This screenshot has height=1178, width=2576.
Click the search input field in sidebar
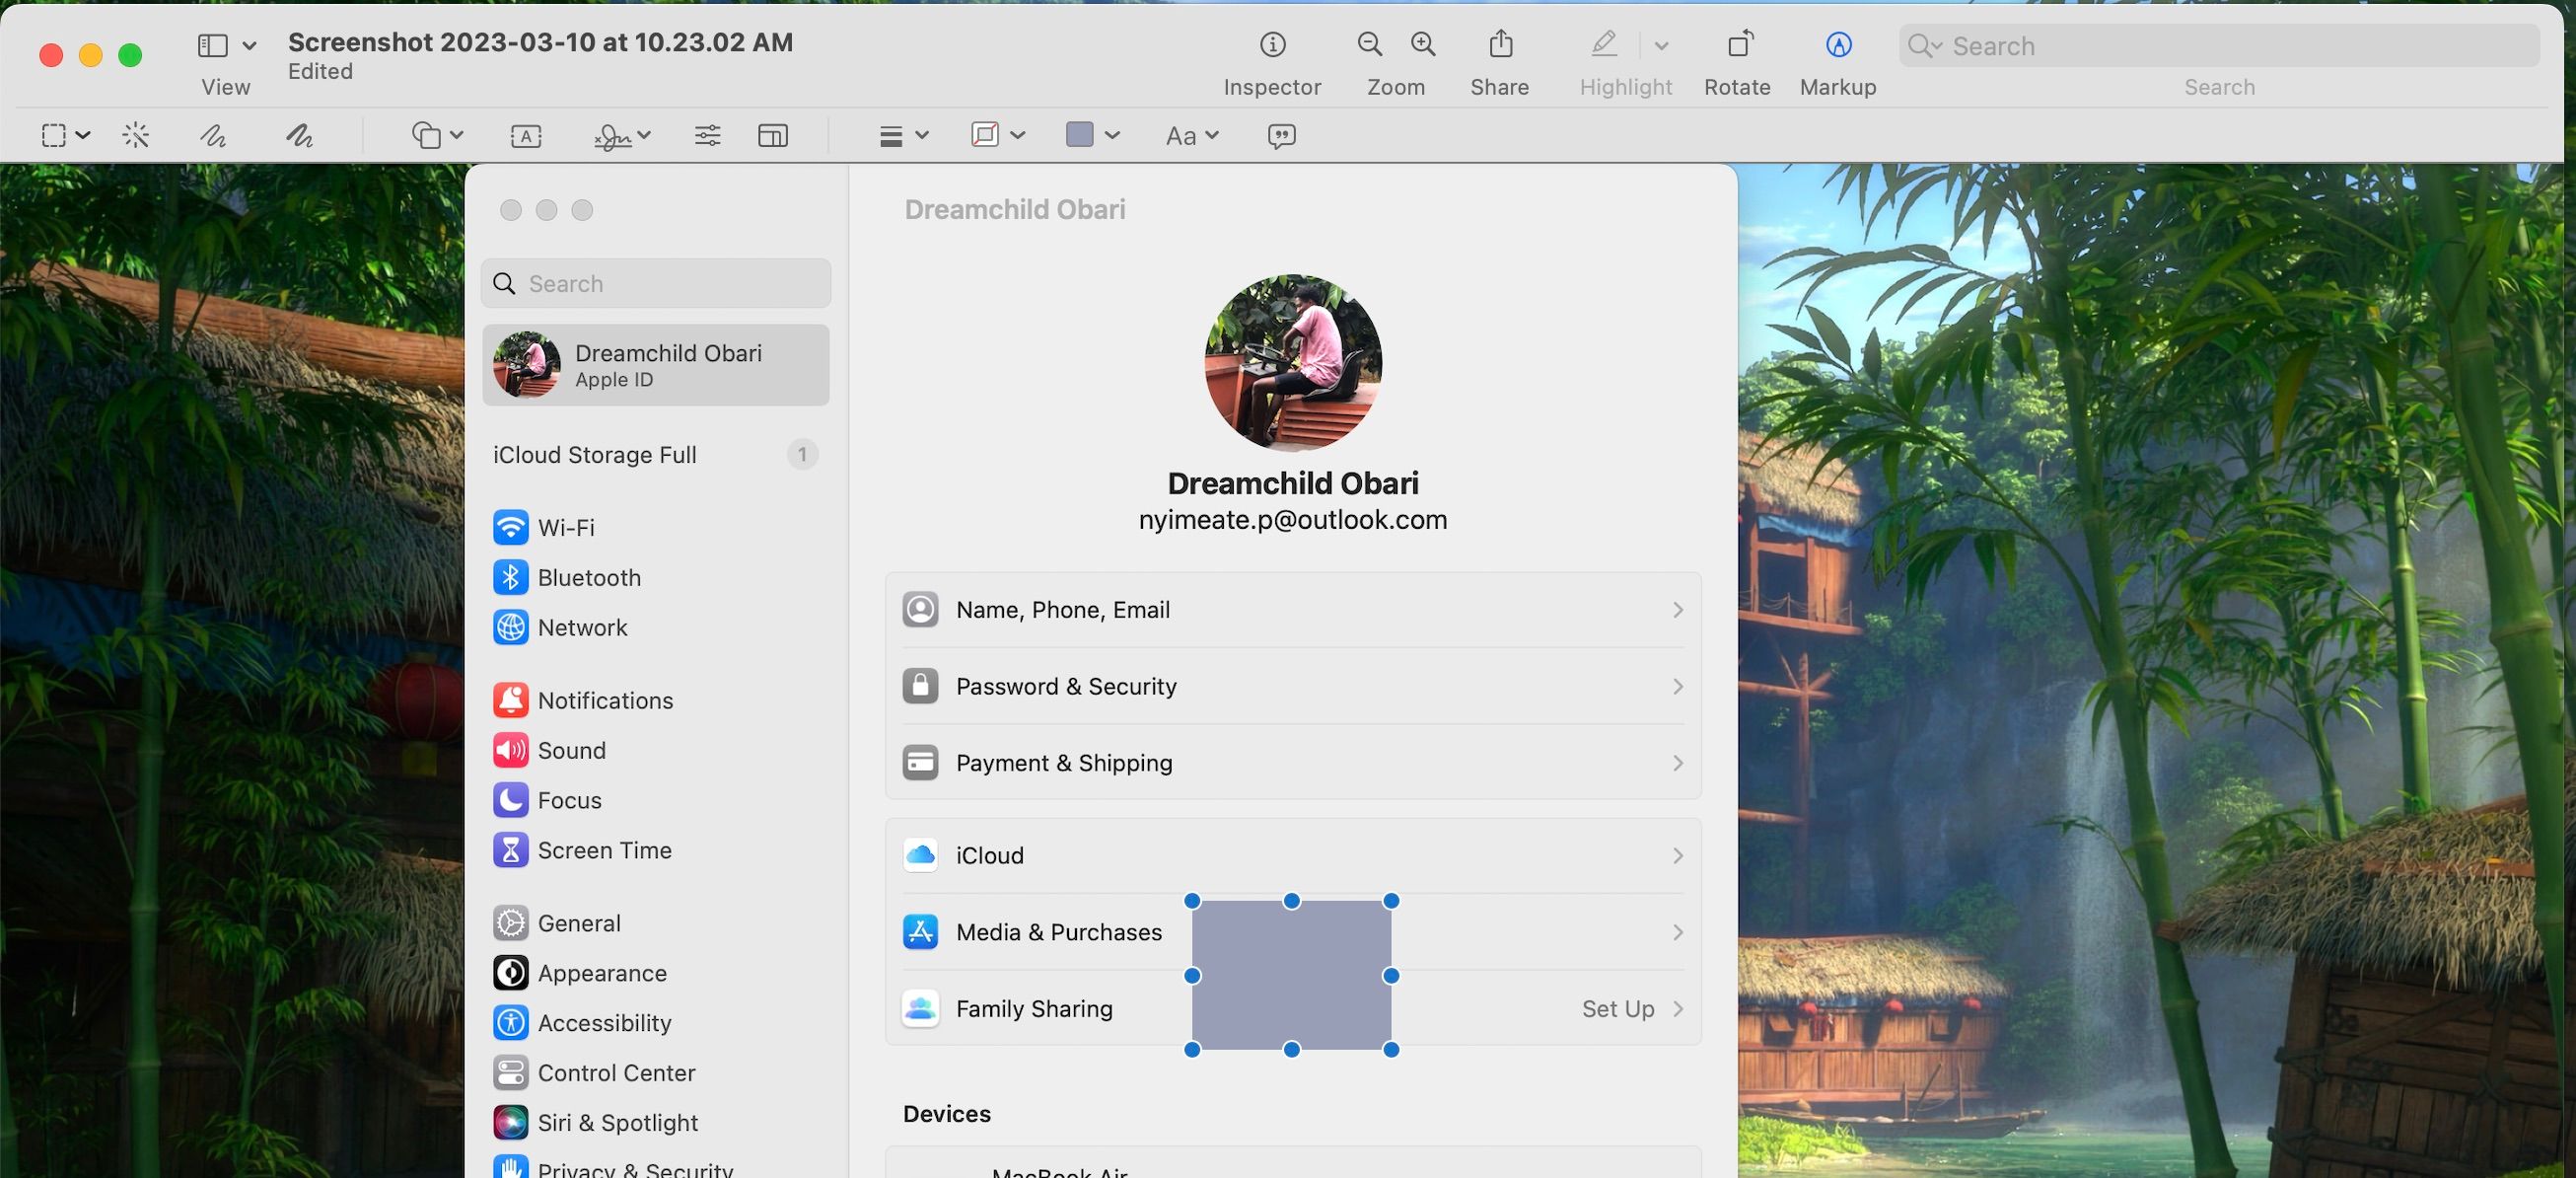tap(656, 282)
